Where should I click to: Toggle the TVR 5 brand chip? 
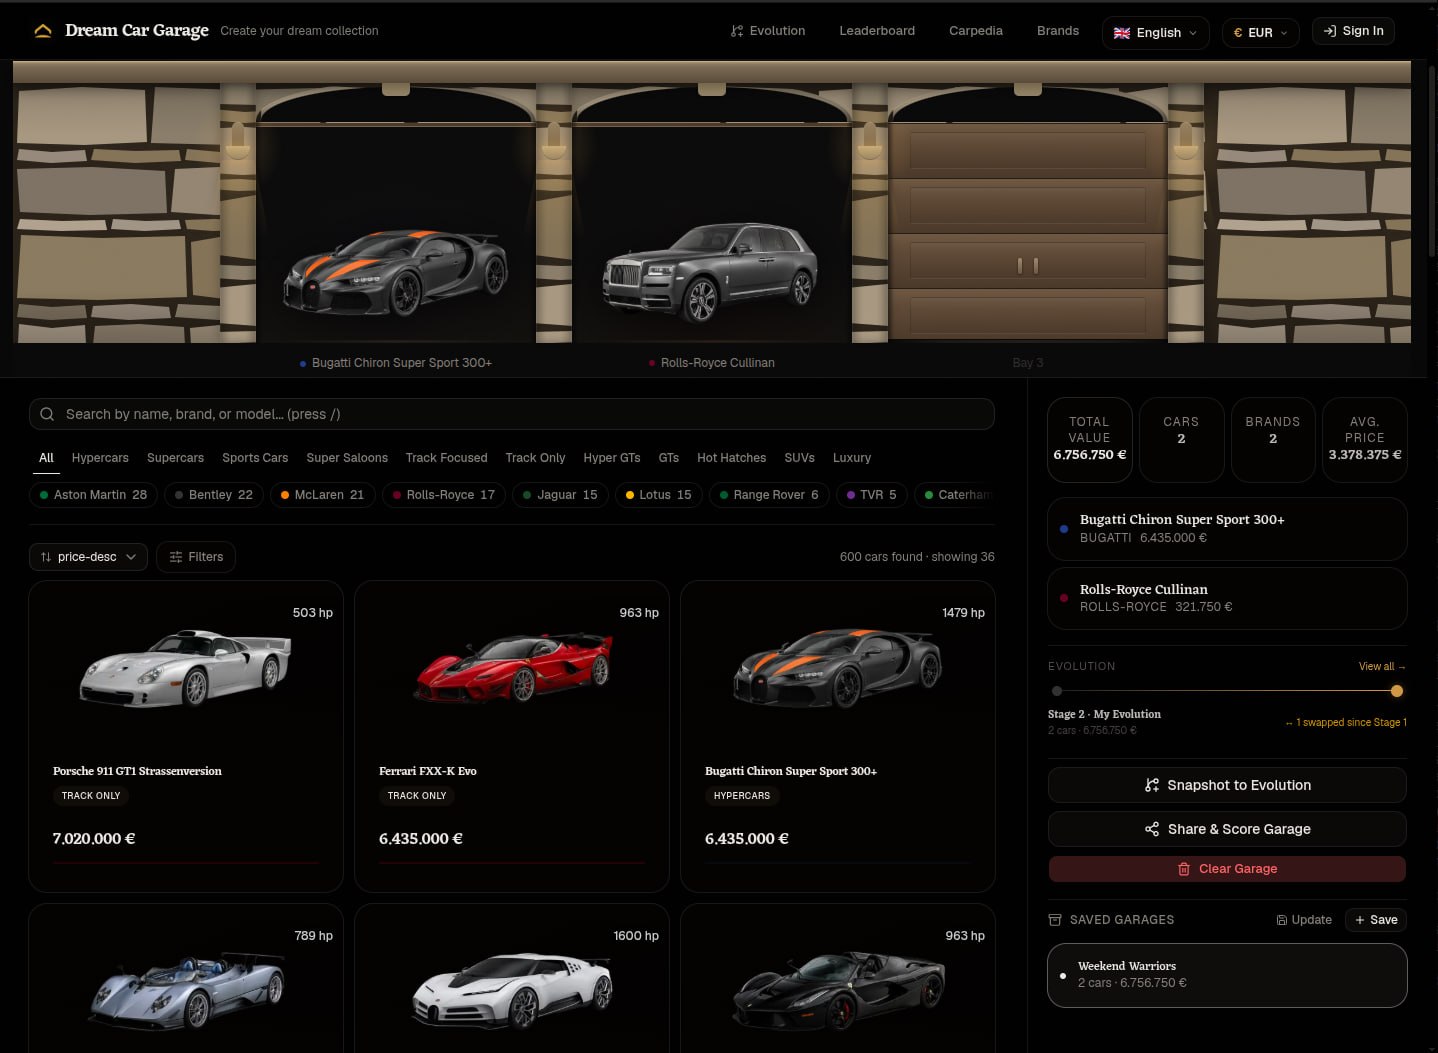pos(872,495)
